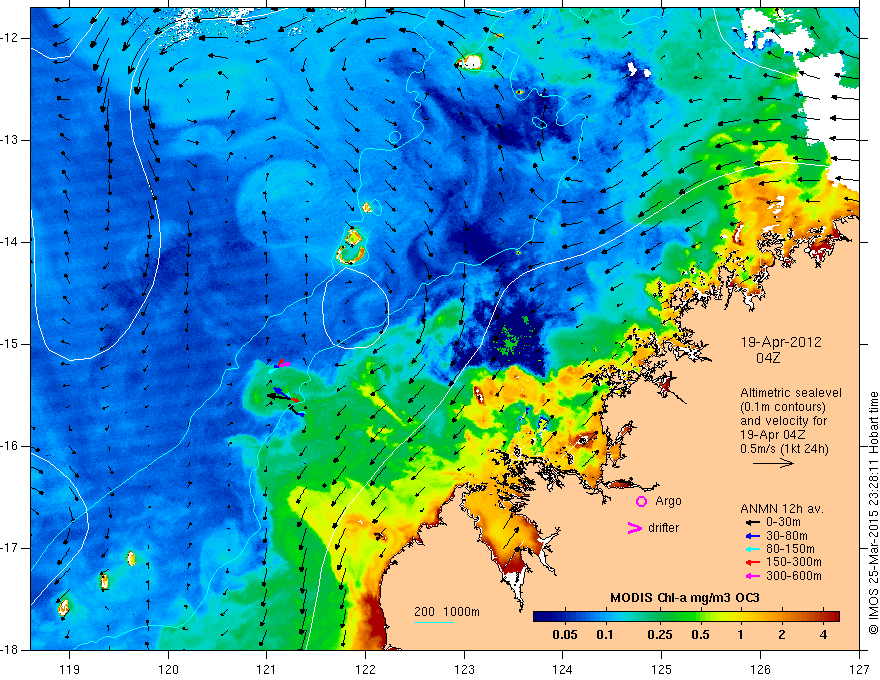Click the magenta drifter arrowhead symbol
Screen dimensions: 880x680
634,528
